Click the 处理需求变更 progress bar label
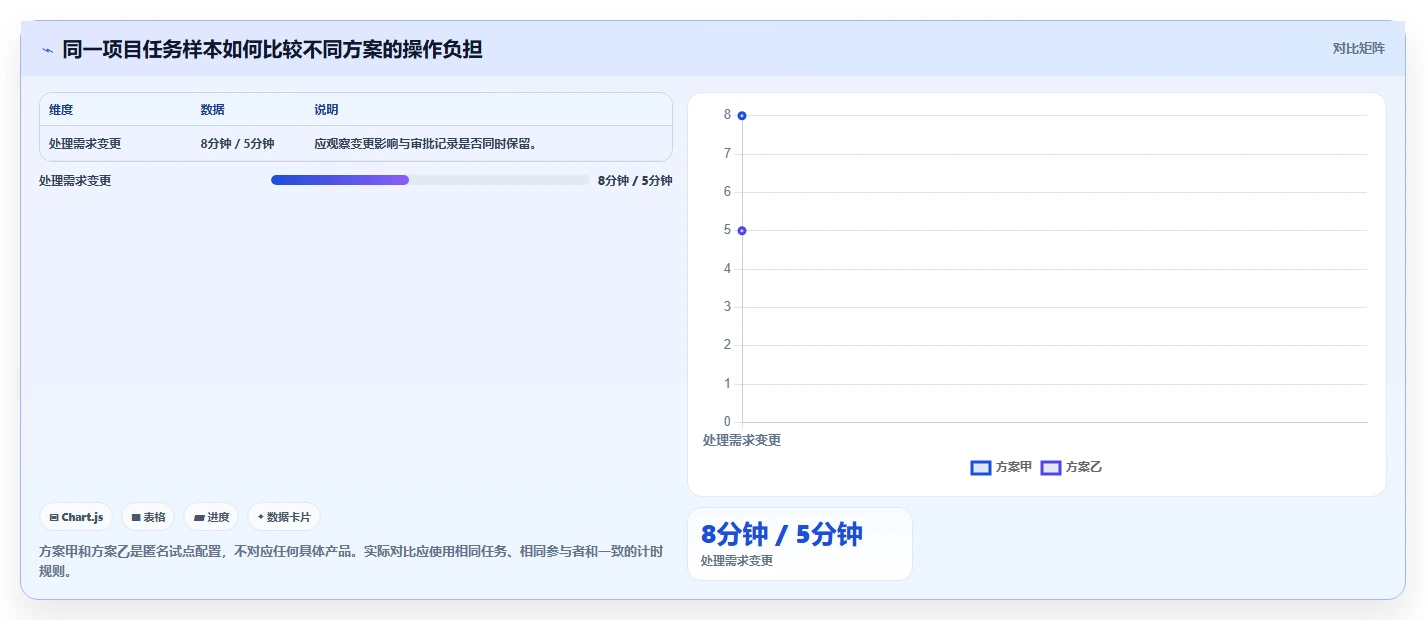The height and width of the screenshot is (620, 1426). pyautogui.click(x=75, y=181)
